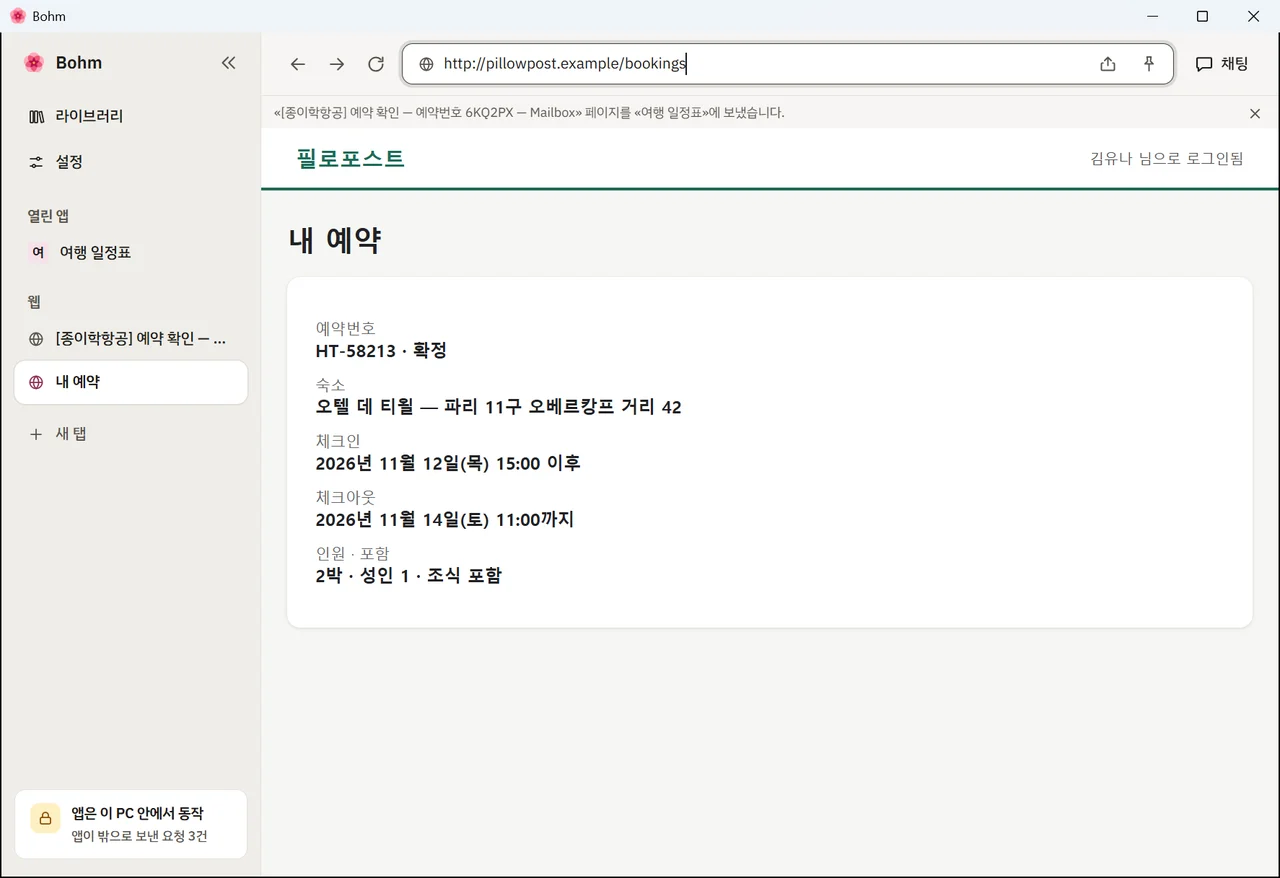Open the 여행 일정표 app

pyautogui.click(x=131, y=253)
